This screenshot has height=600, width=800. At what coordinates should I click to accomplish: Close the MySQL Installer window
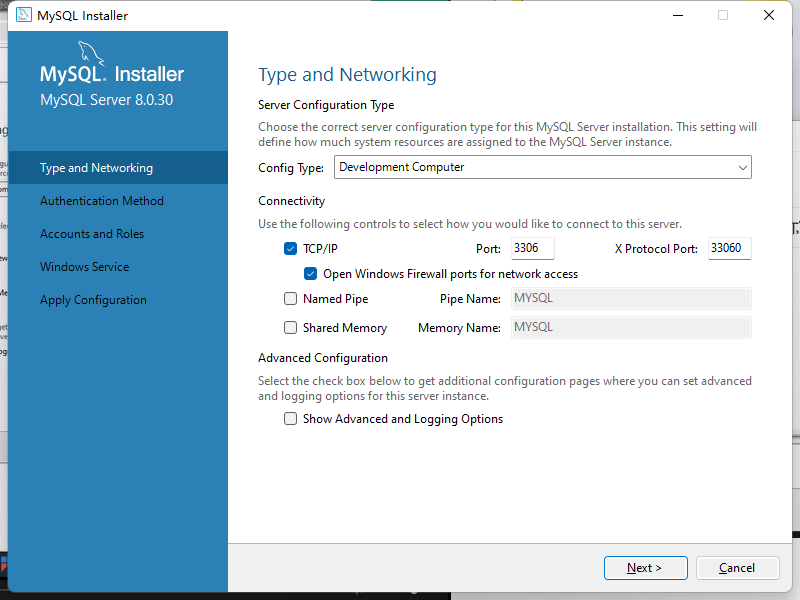pyautogui.click(x=769, y=15)
